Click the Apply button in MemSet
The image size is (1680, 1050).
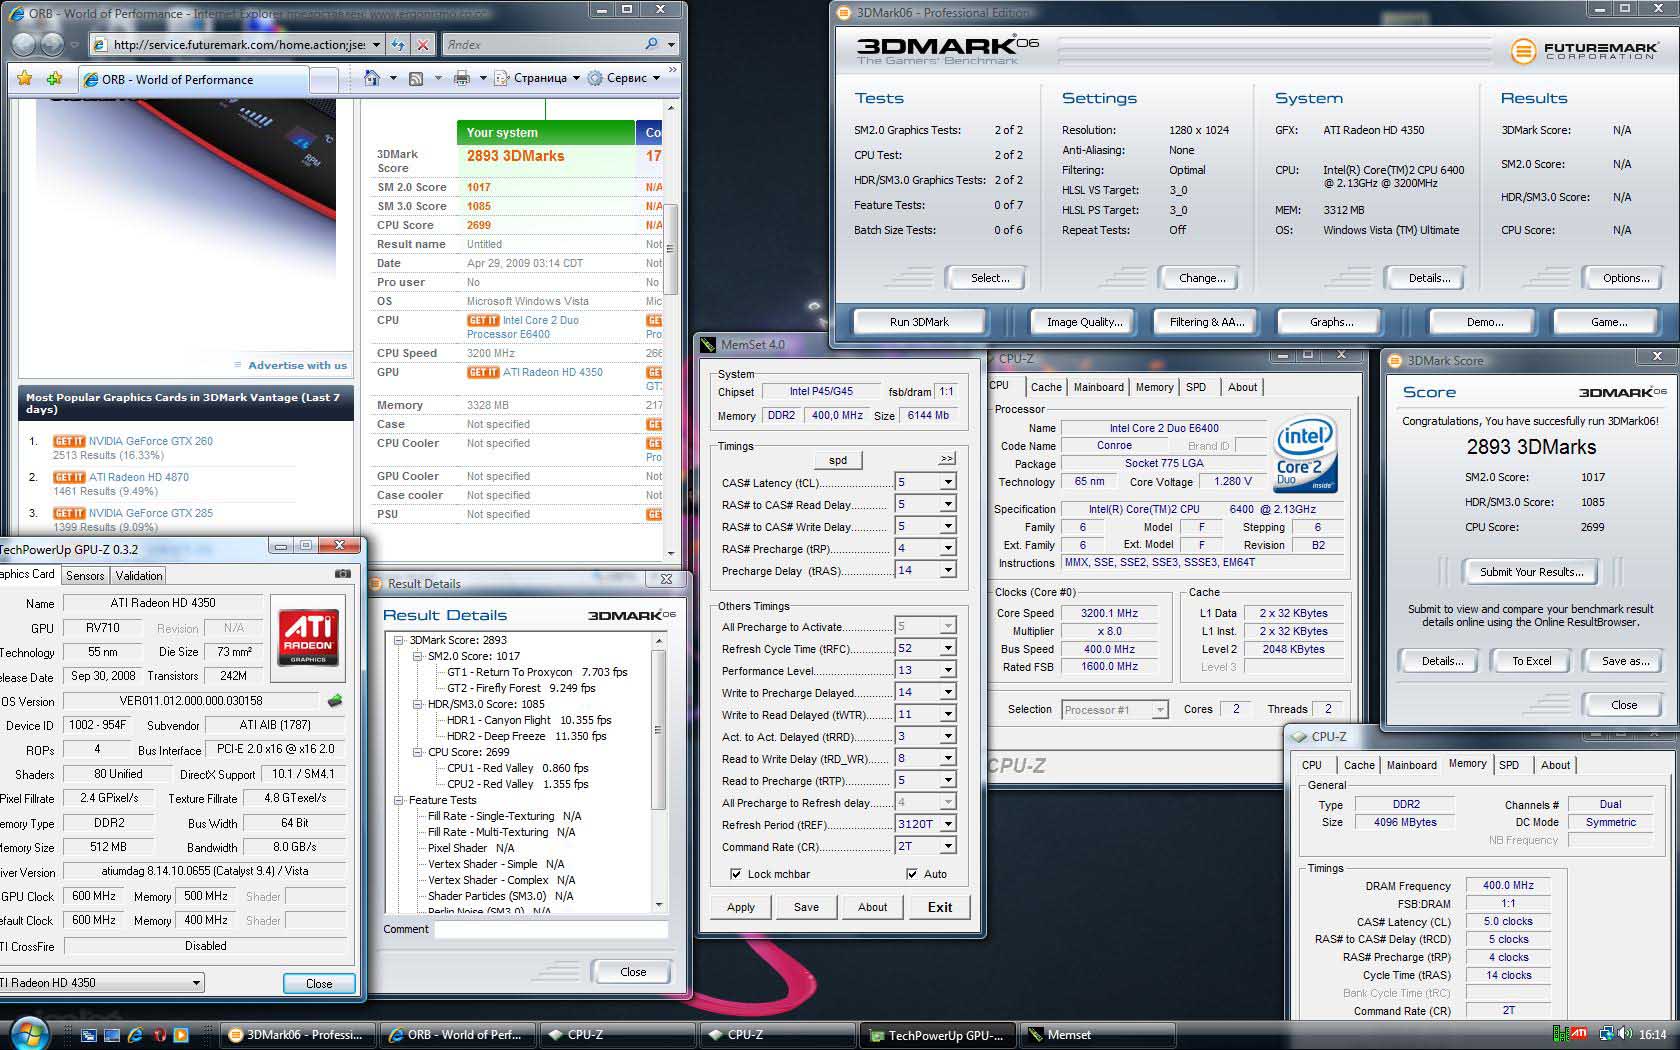[740, 907]
